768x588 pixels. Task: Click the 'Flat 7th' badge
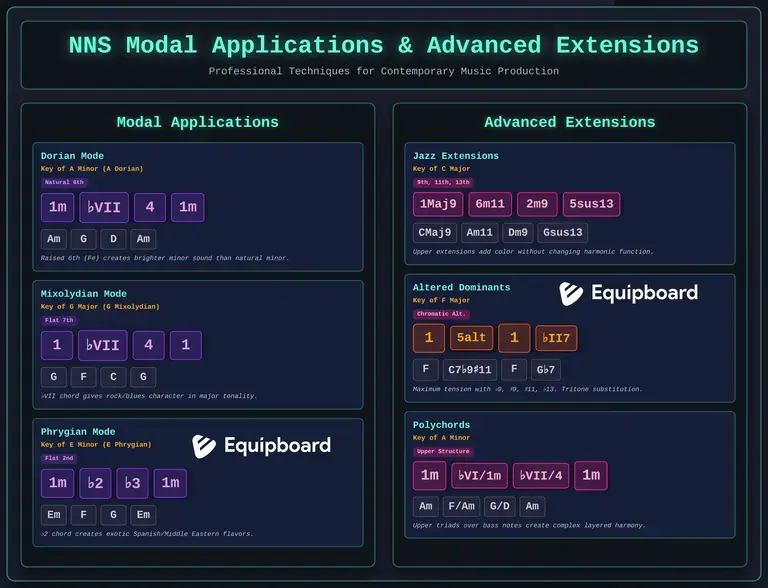pos(59,320)
